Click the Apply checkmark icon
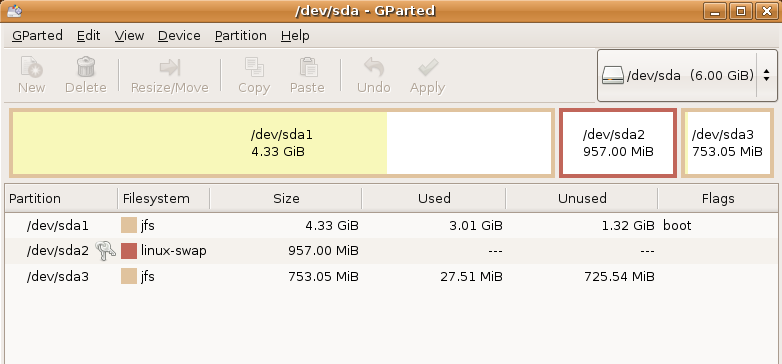This screenshot has height=364, width=782. (427, 67)
